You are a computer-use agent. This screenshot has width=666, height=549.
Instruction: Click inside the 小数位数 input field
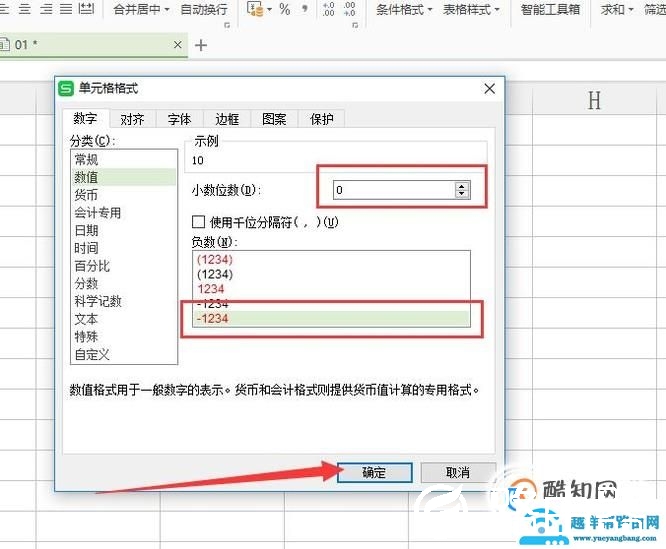[x=394, y=190]
